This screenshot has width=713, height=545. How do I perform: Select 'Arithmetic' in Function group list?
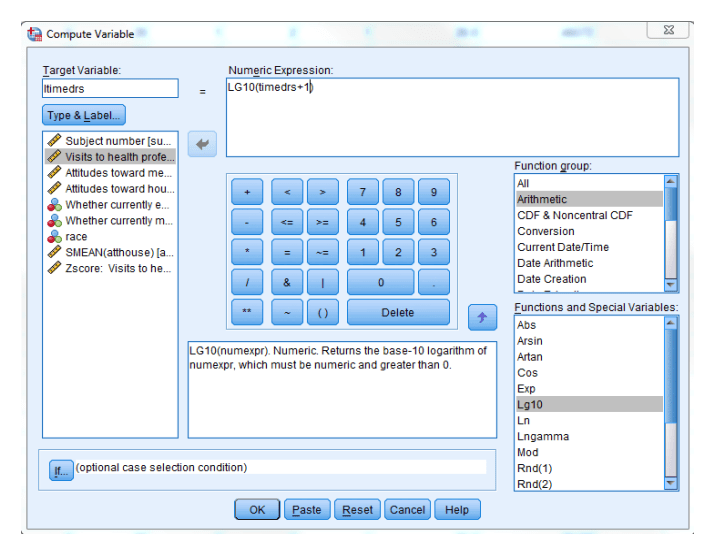(541, 199)
